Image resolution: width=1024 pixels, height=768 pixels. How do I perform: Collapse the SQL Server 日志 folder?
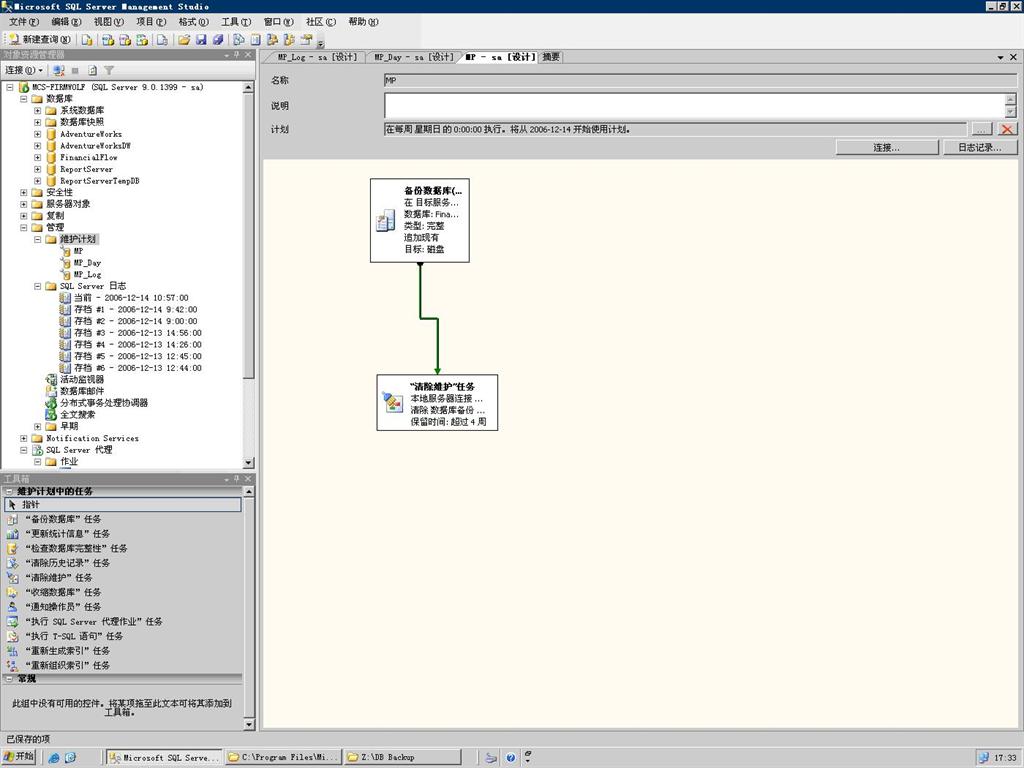click(37, 286)
